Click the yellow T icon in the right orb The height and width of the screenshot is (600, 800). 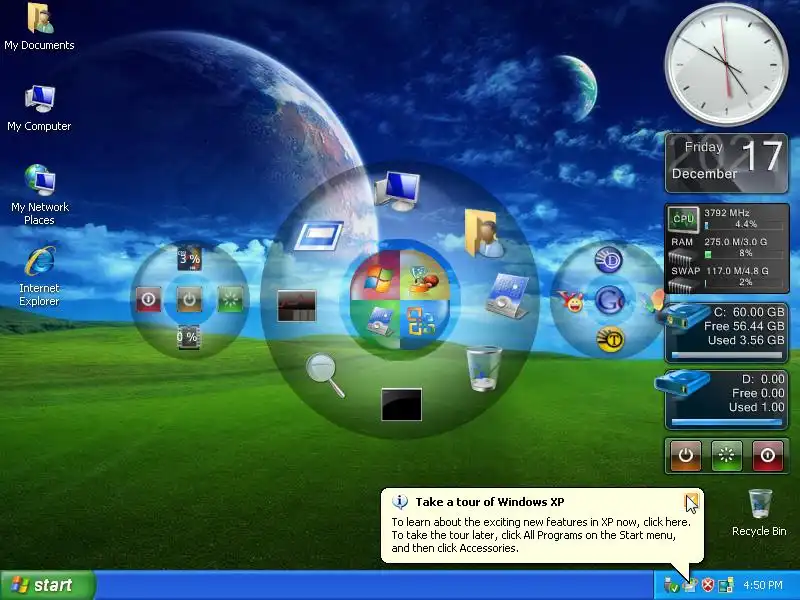pyautogui.click(x=610, y=339)
